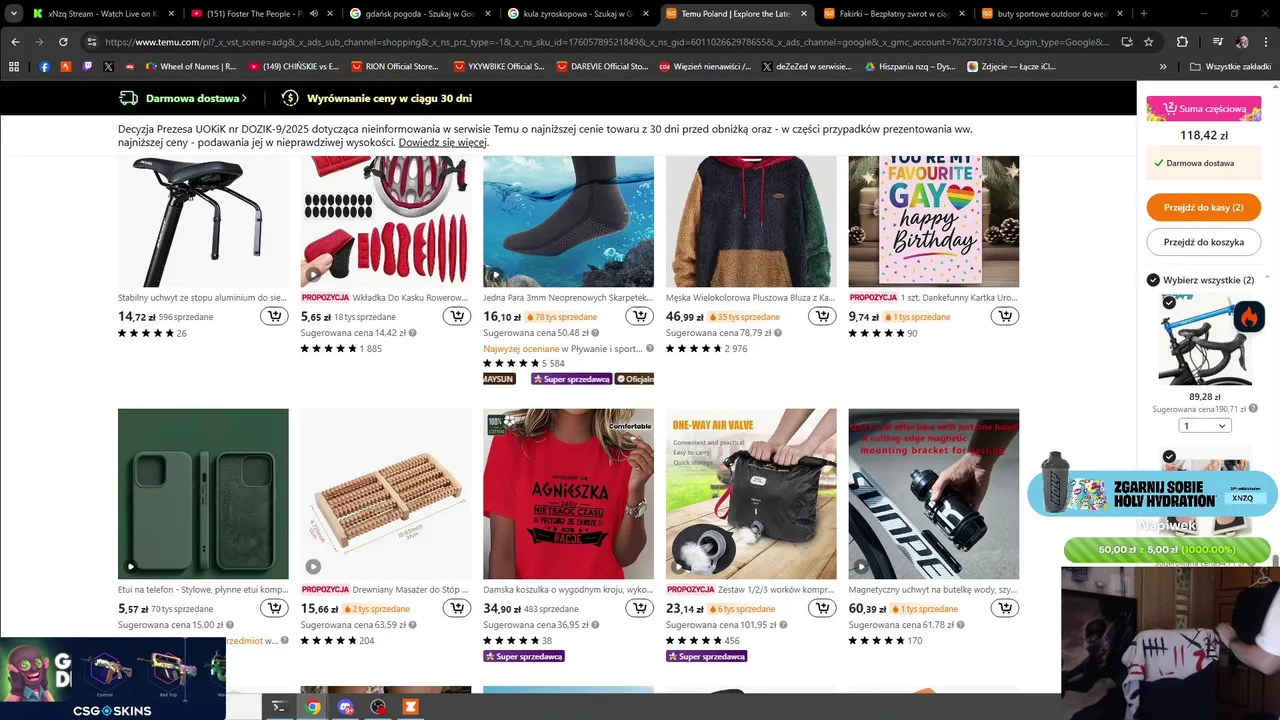The height and width of the screenshot is (720, 1280).
Task: Click the info icon next to Sugerowana cena 14,42 zł
Action: click(x=413, y=333)
